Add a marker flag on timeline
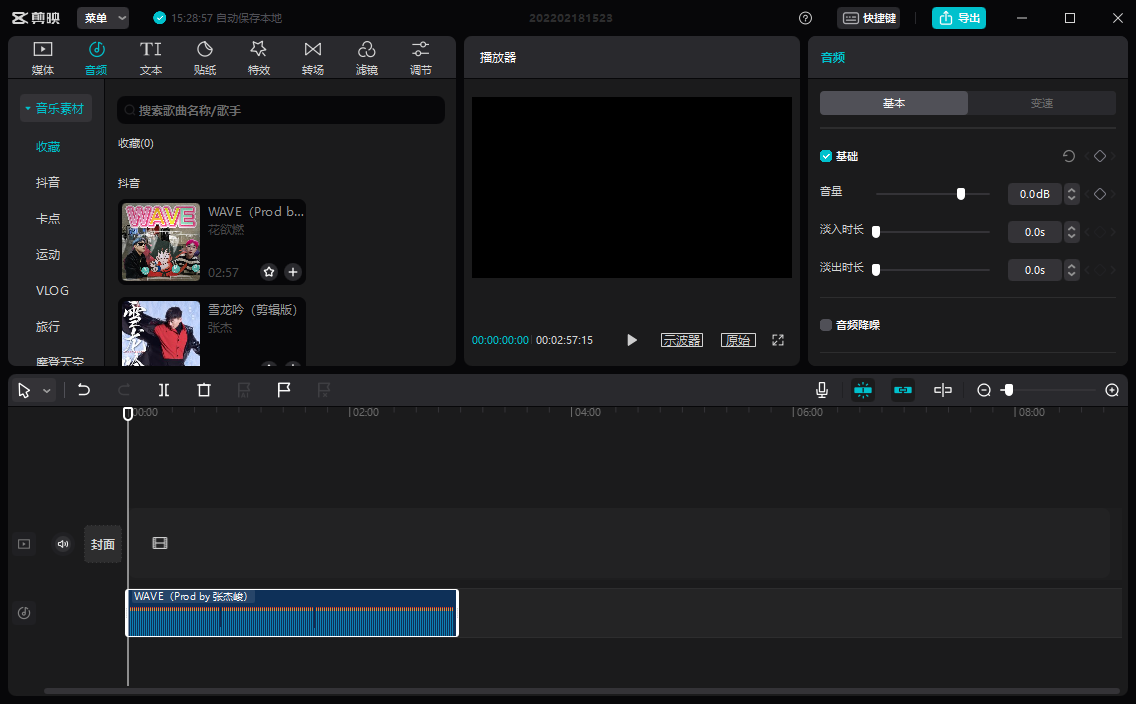 click(284, 390)
